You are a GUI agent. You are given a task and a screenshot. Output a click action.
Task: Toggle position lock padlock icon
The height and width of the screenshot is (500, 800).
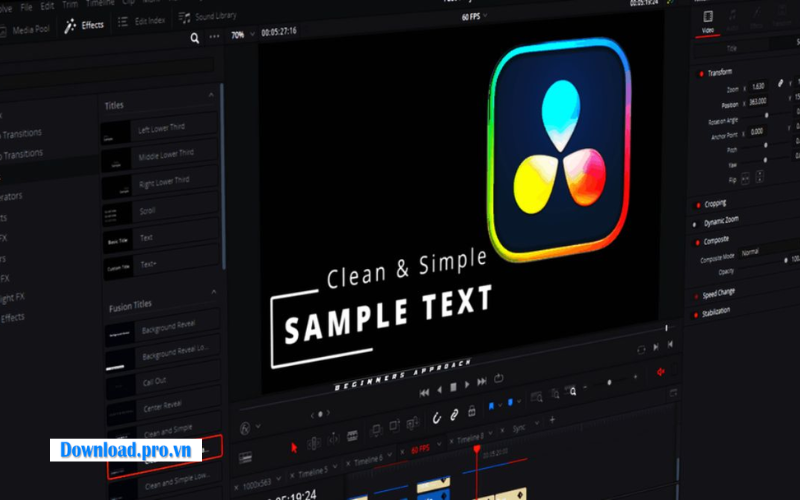click(472, 411)
